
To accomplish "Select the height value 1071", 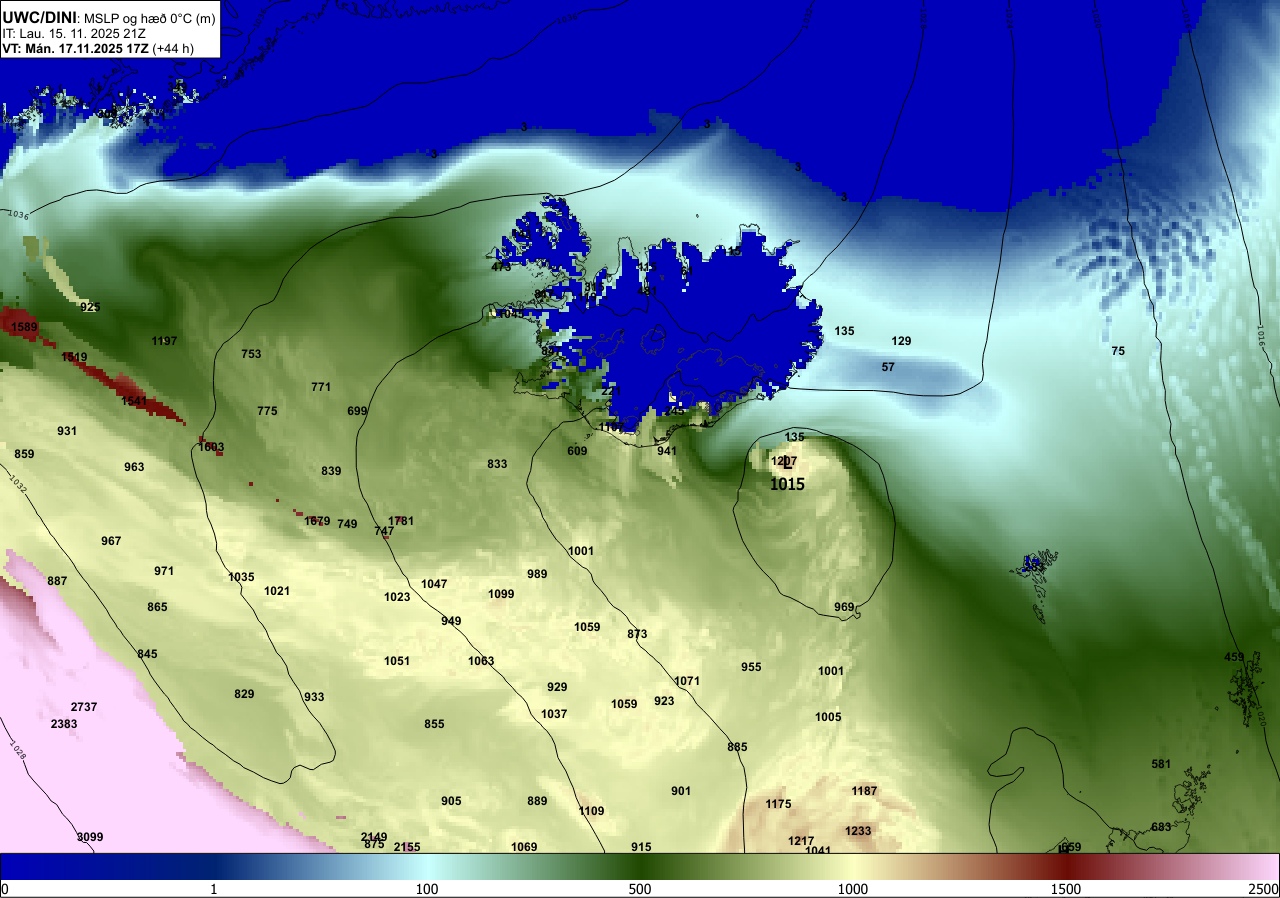I will click(x=687, y=681).
